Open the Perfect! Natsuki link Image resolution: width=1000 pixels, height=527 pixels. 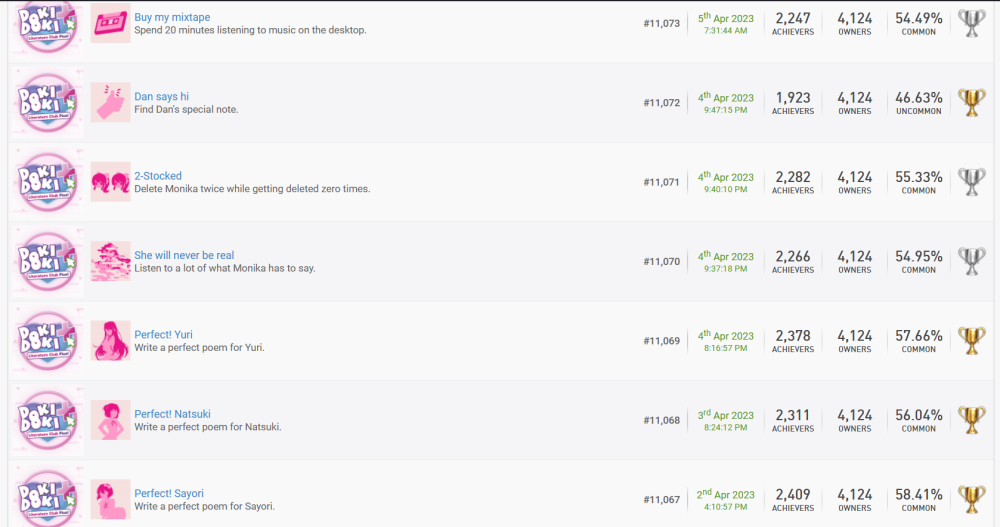pos(172,414)
